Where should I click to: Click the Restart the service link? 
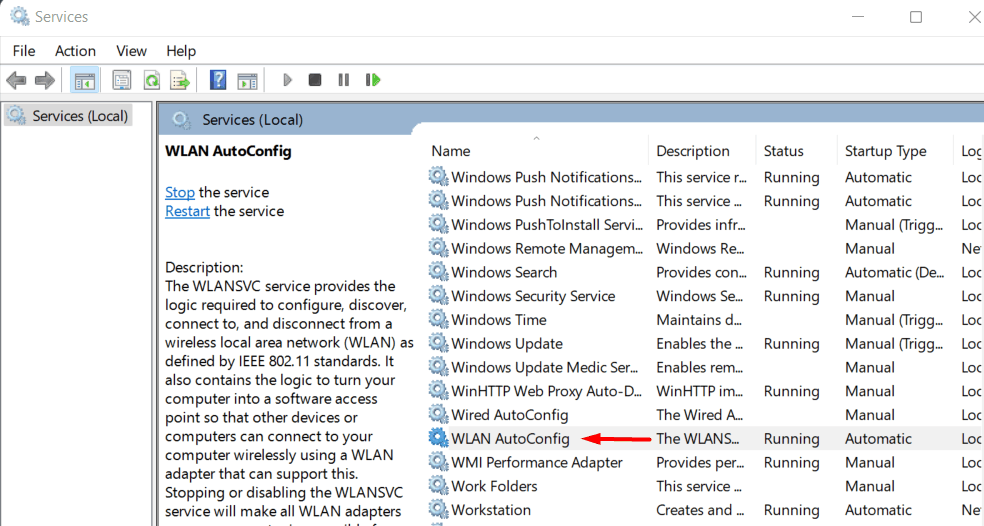coord(187,211)
